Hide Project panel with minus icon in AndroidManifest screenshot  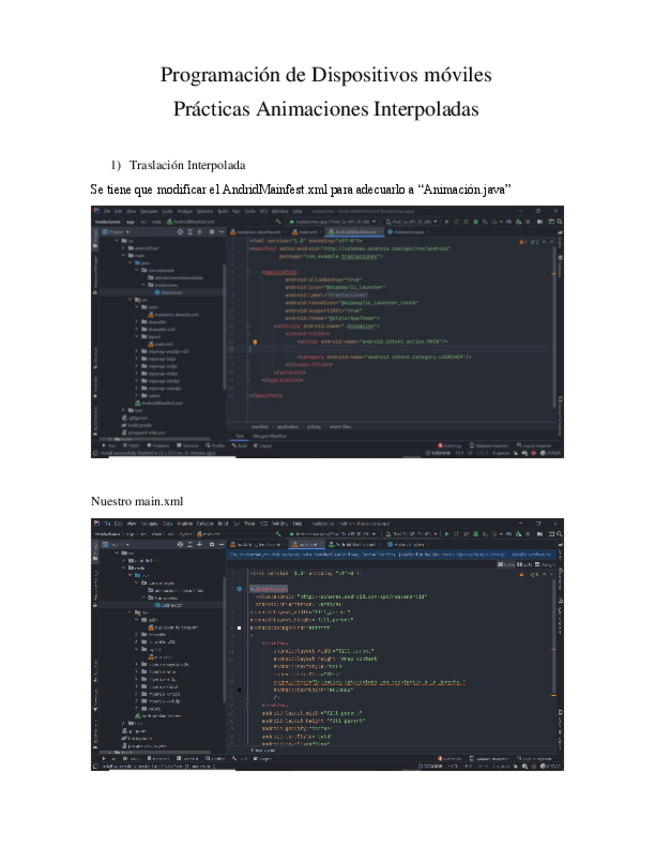(221, 231)
